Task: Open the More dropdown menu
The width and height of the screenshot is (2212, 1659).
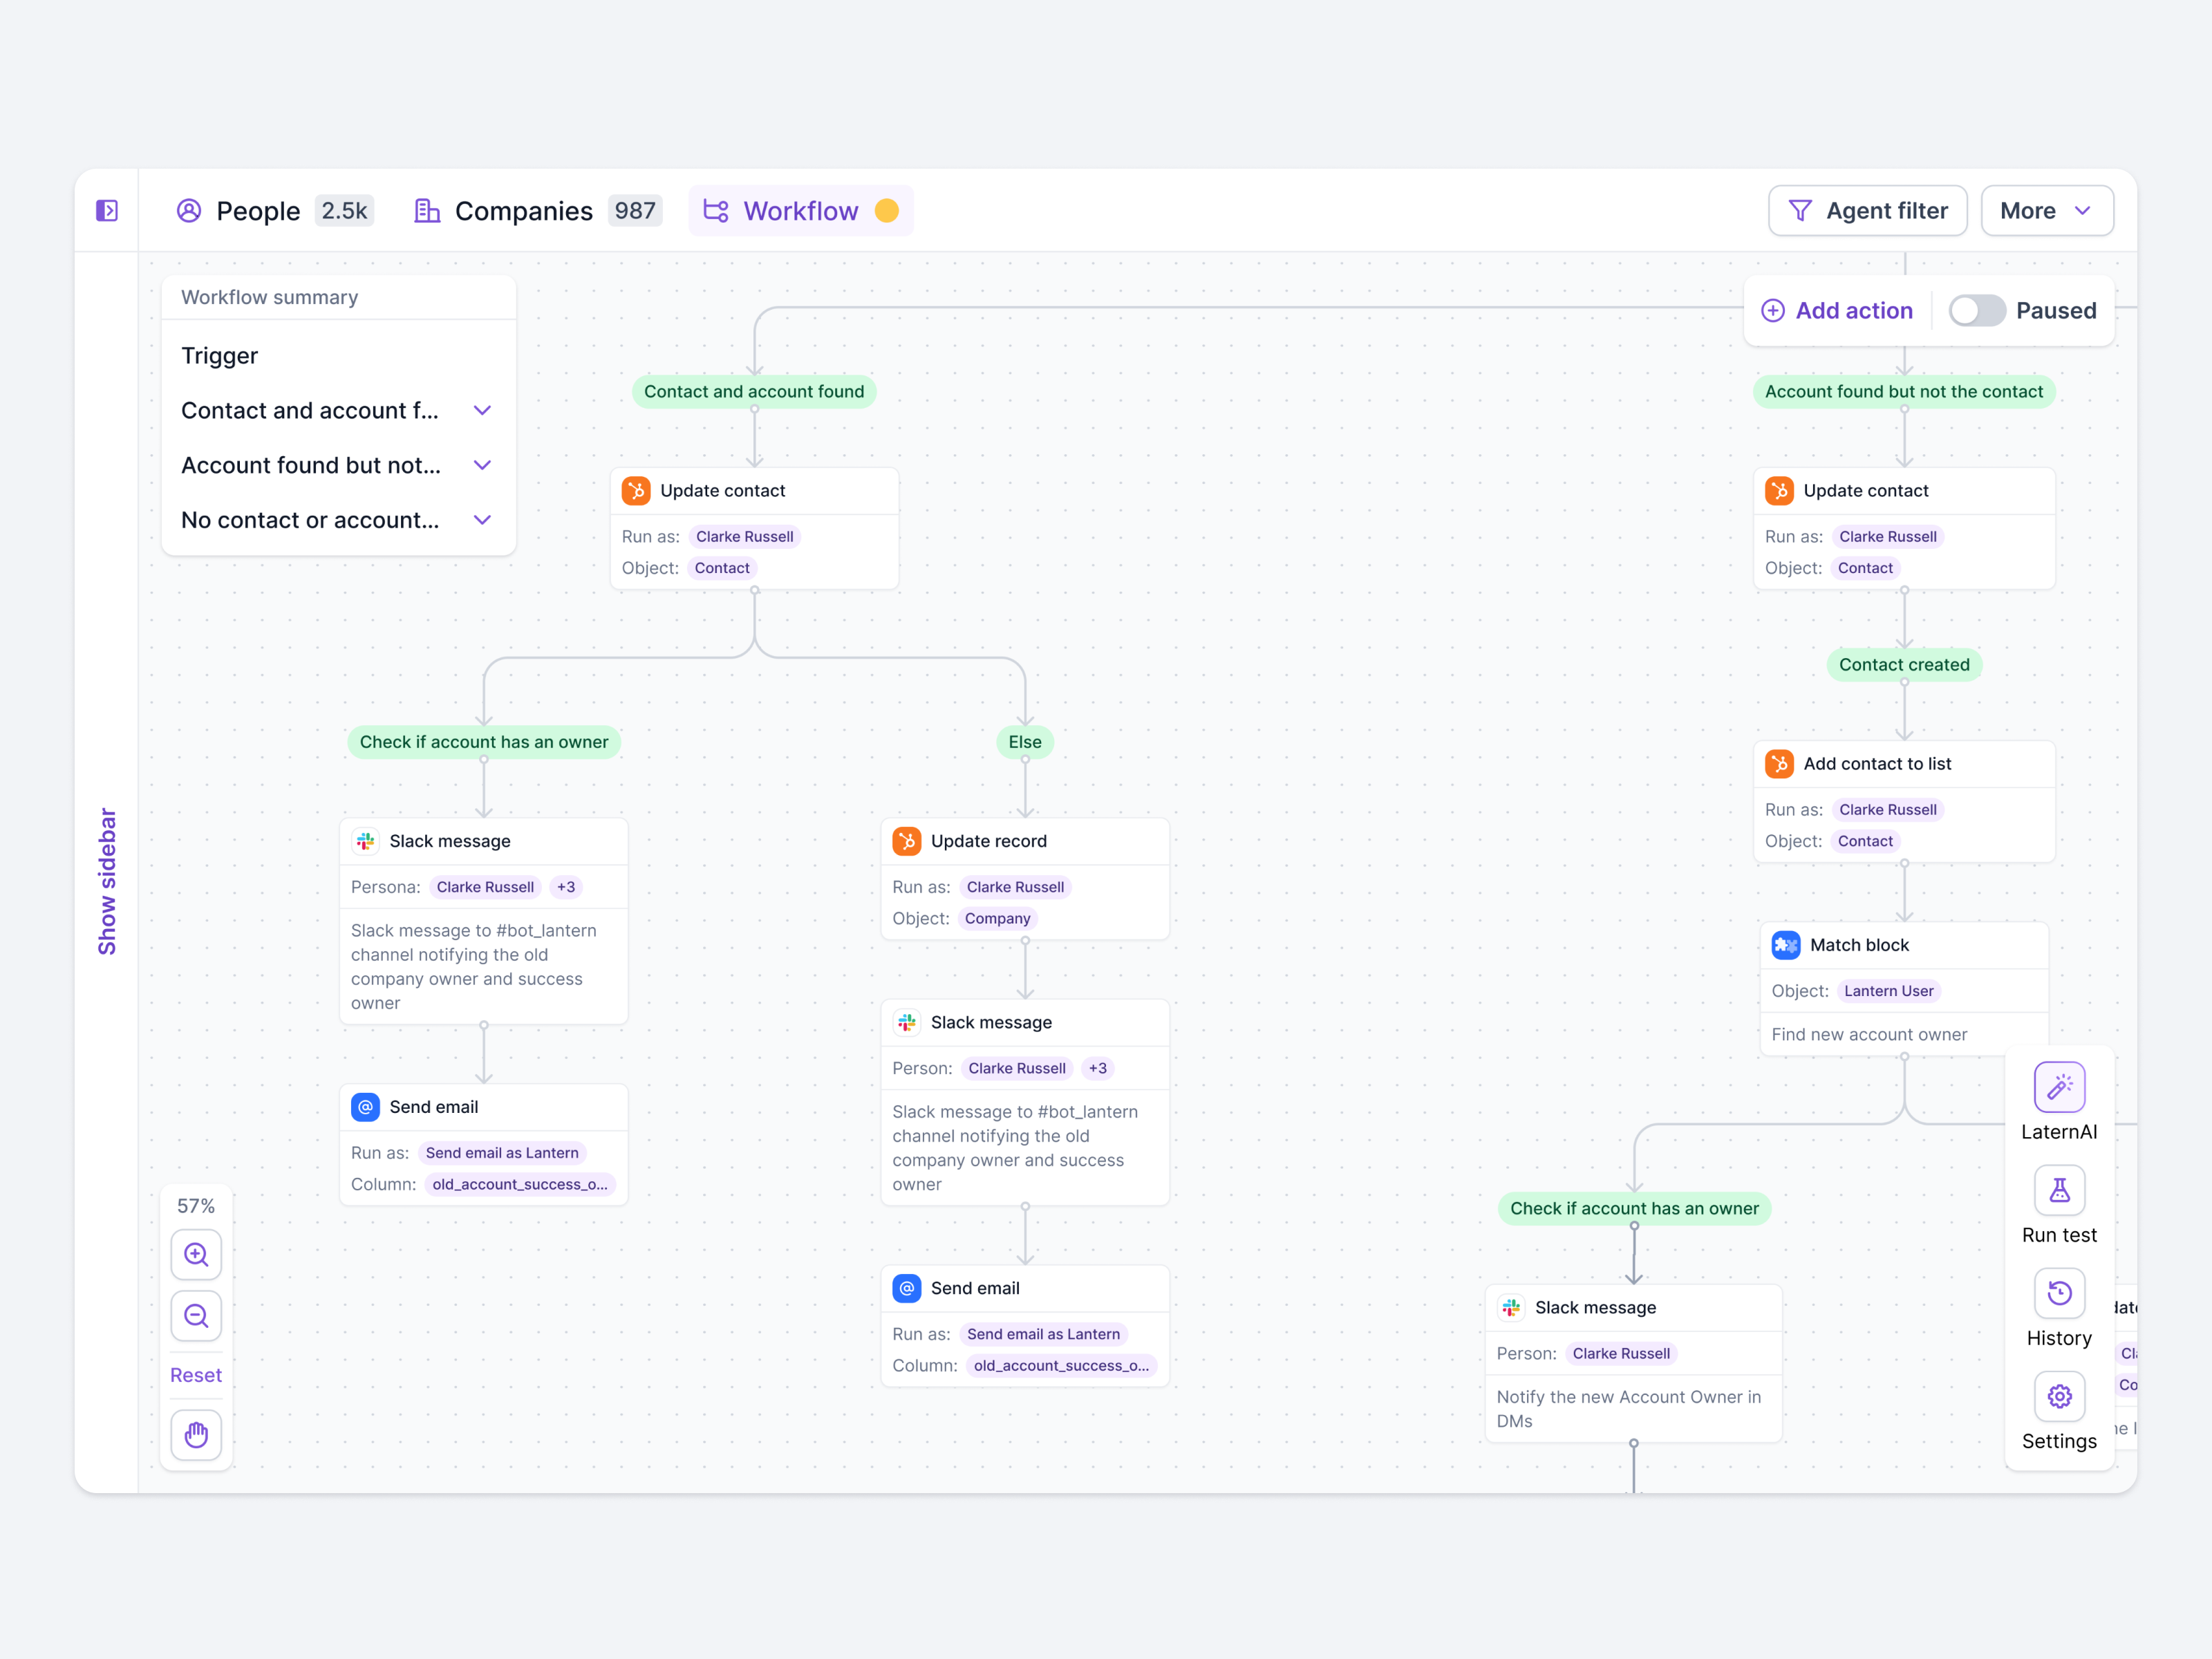Action: (x=2046, y=210)
